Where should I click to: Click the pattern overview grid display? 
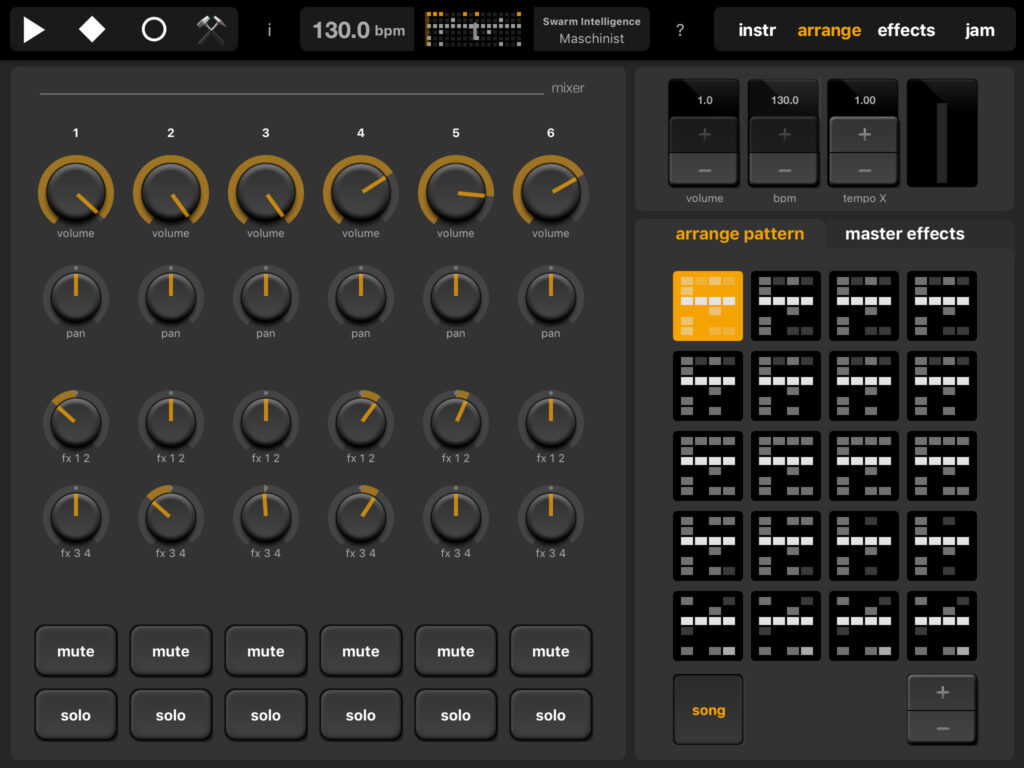[x=473, y=30]
